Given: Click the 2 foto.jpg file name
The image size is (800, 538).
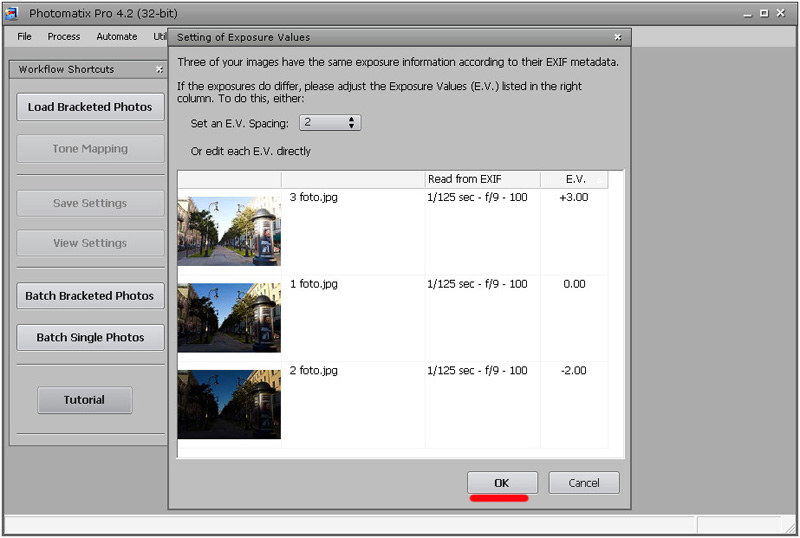Looking at the screenshot, I should tap(313, 371).
